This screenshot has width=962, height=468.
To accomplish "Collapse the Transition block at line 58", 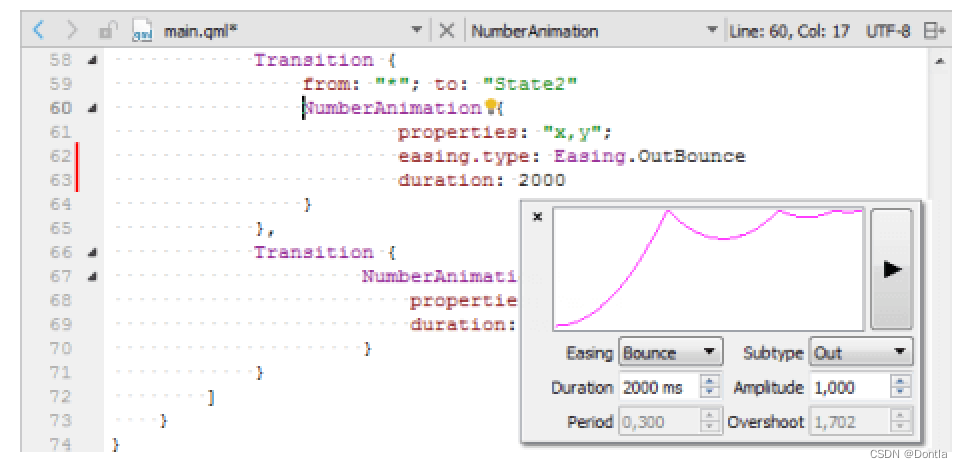I will (x=92, y=61).
